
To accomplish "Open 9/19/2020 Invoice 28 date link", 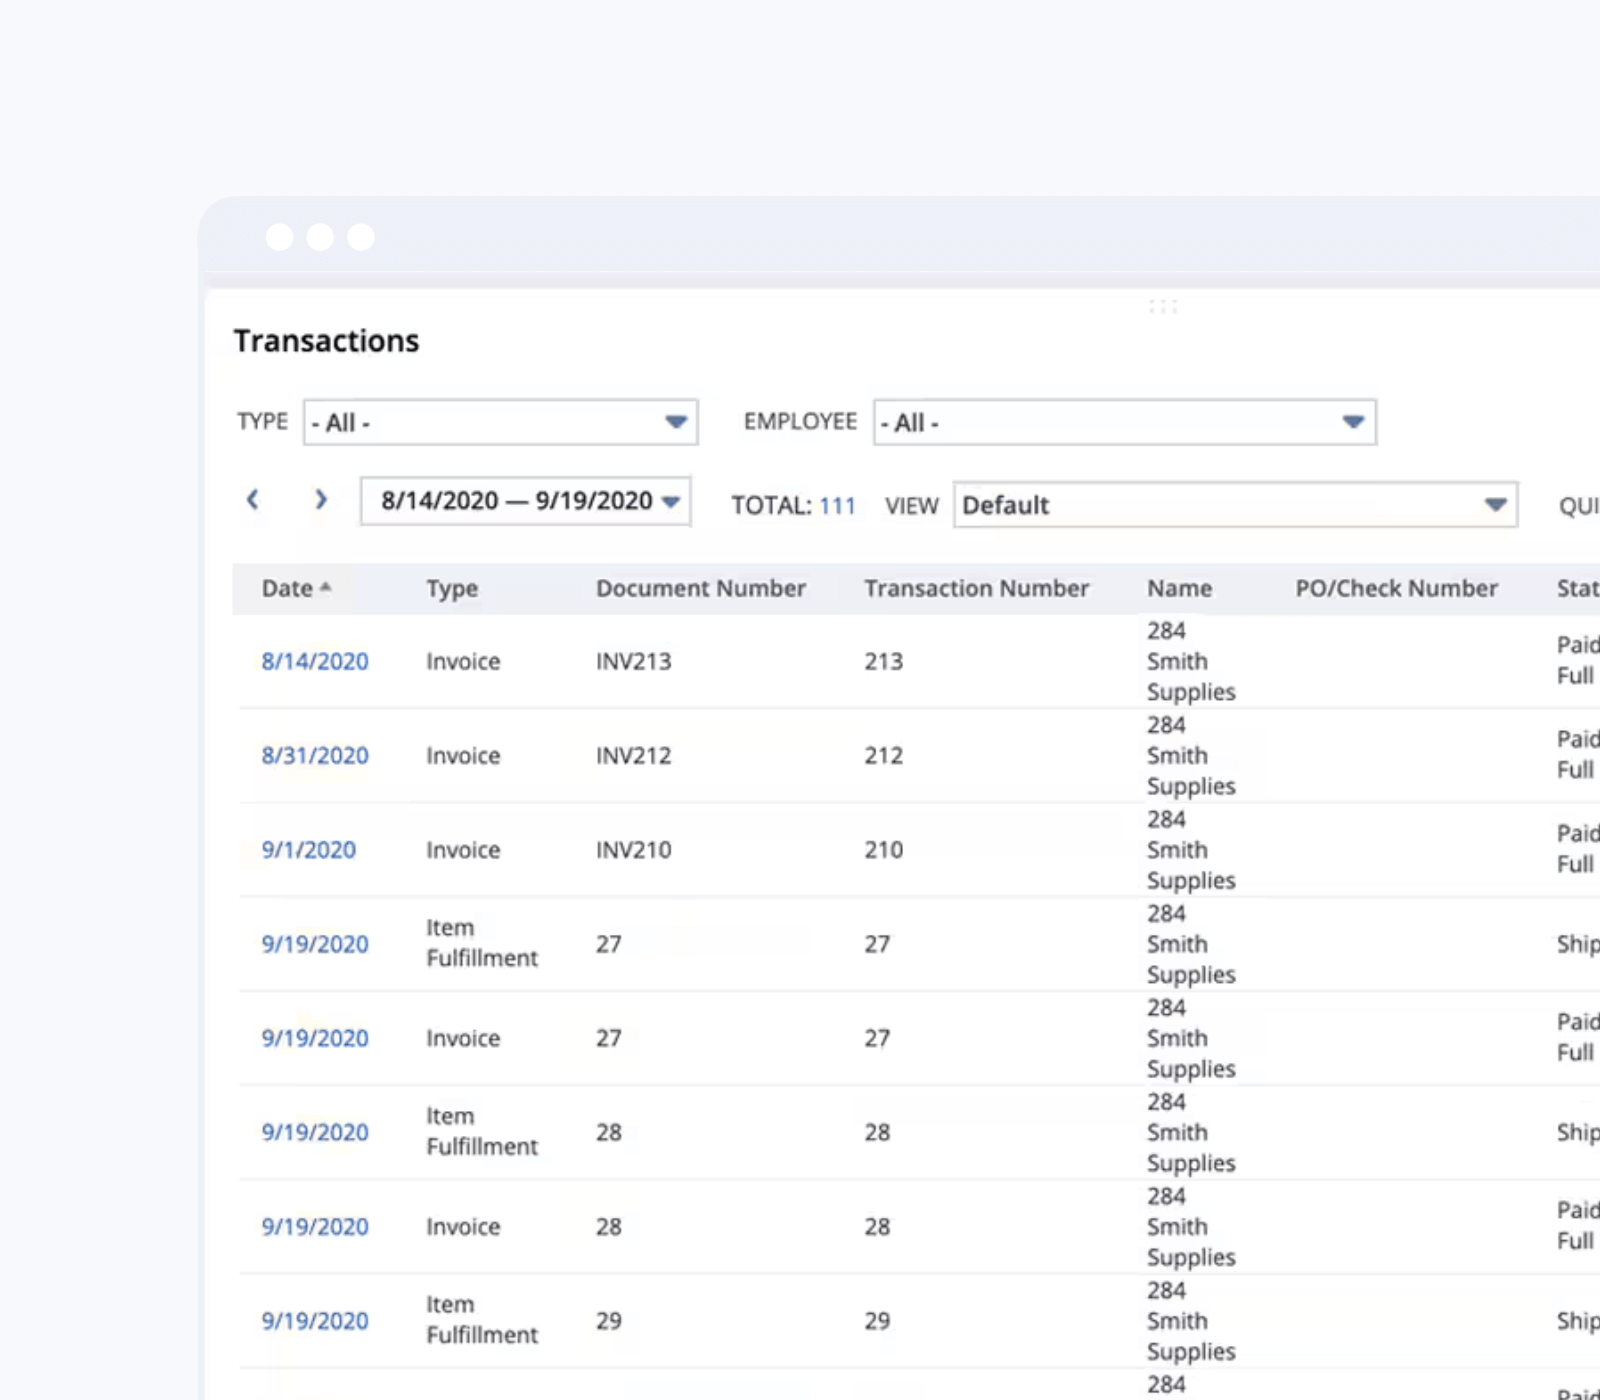I will [x=315, y=1226].
